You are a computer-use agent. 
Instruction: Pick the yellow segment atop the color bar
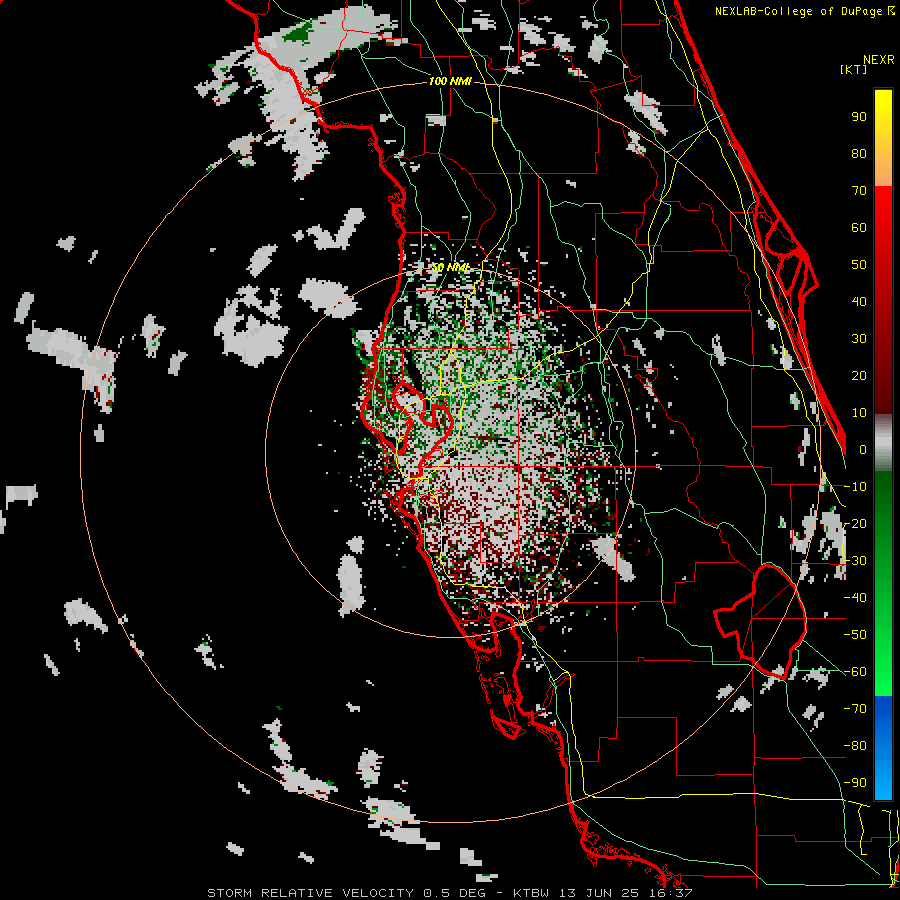883,138
